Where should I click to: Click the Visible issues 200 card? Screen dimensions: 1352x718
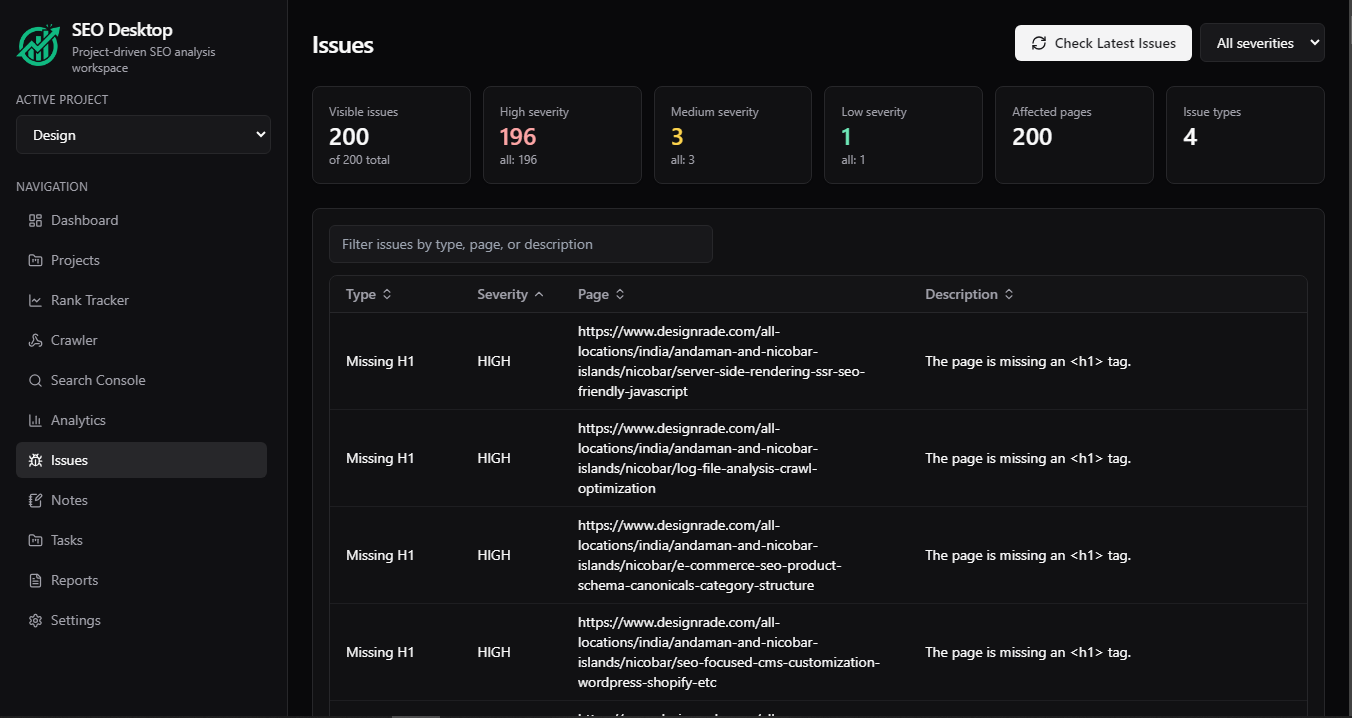[x=391, y=135]
